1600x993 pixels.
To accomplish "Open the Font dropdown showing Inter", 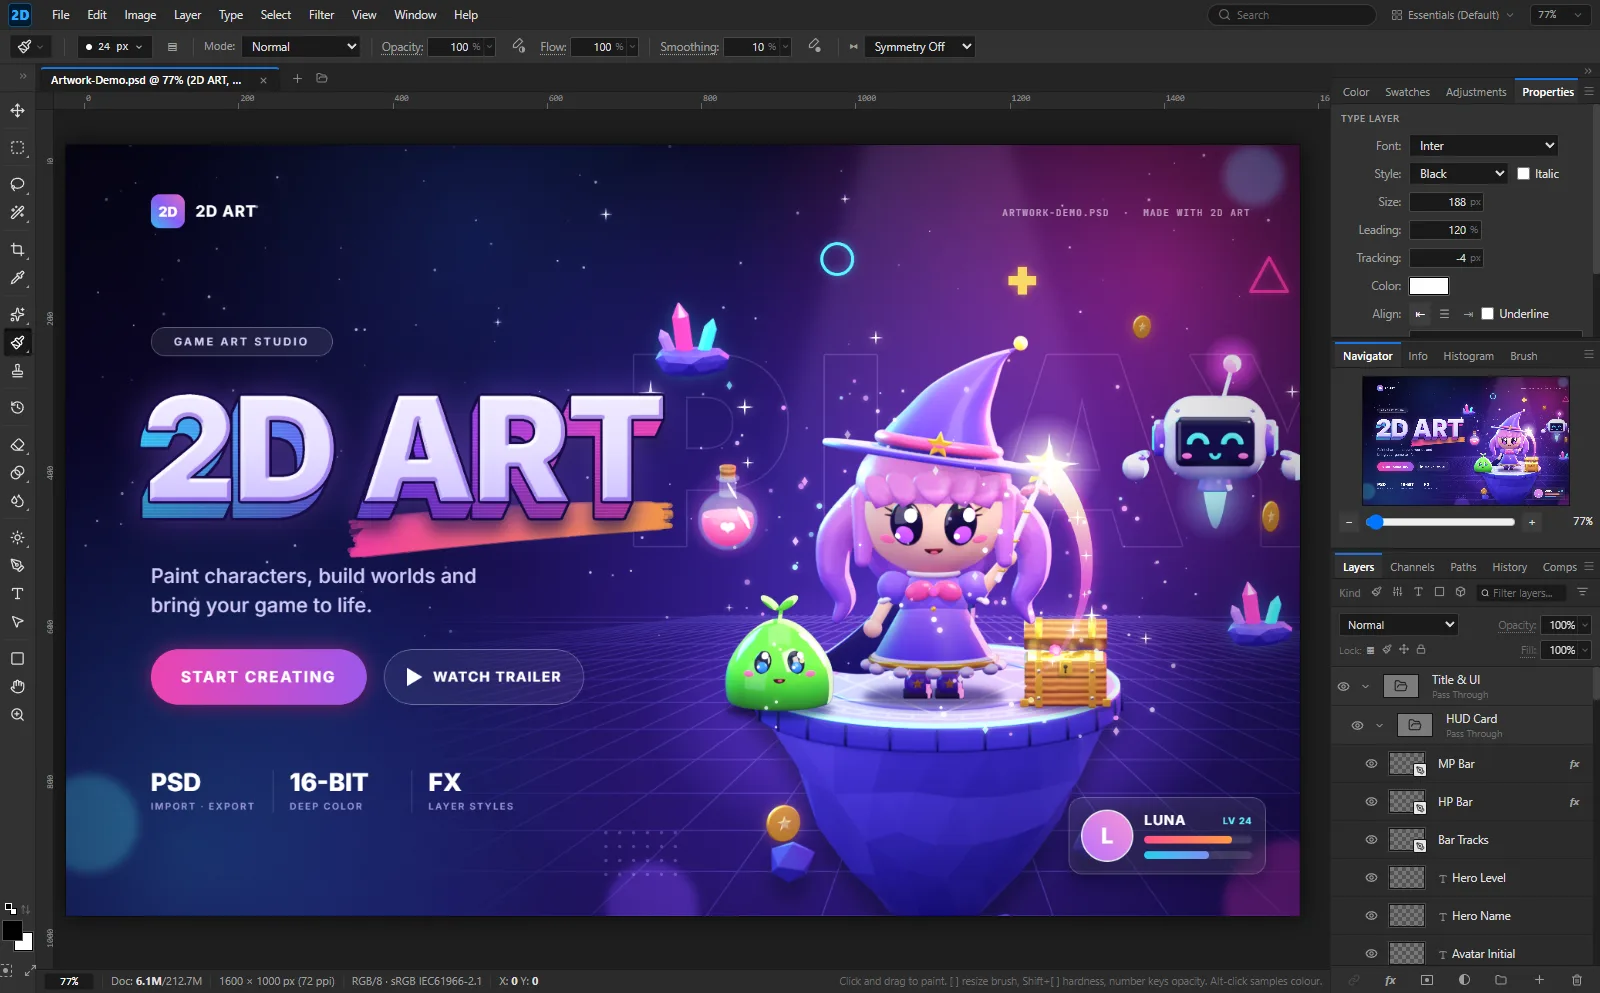I will coord(1484,146).
